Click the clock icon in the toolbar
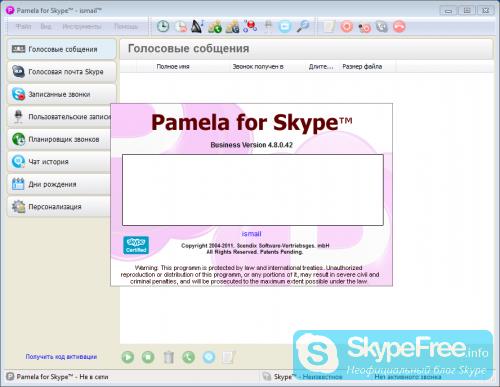The width and height of the screenshot is (500, 387). tap(163, 26)
